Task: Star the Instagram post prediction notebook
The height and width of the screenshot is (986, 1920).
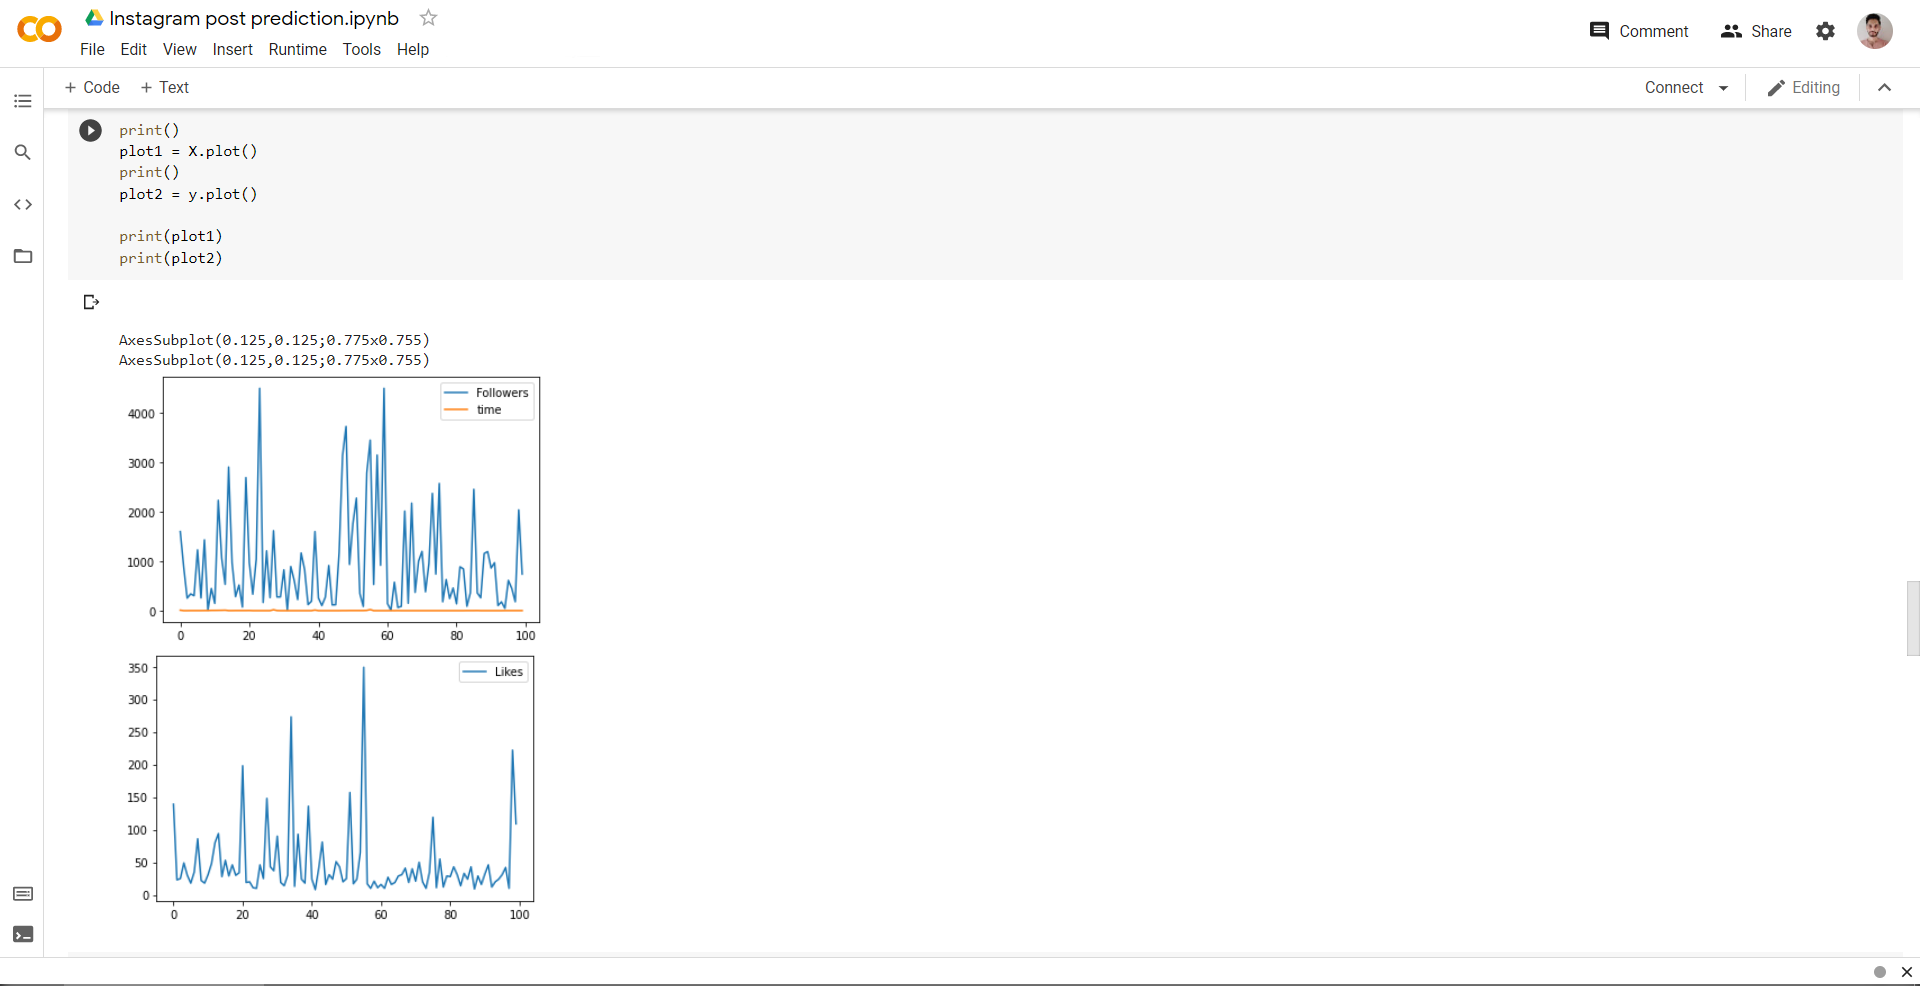Action: tap(428, 18)
